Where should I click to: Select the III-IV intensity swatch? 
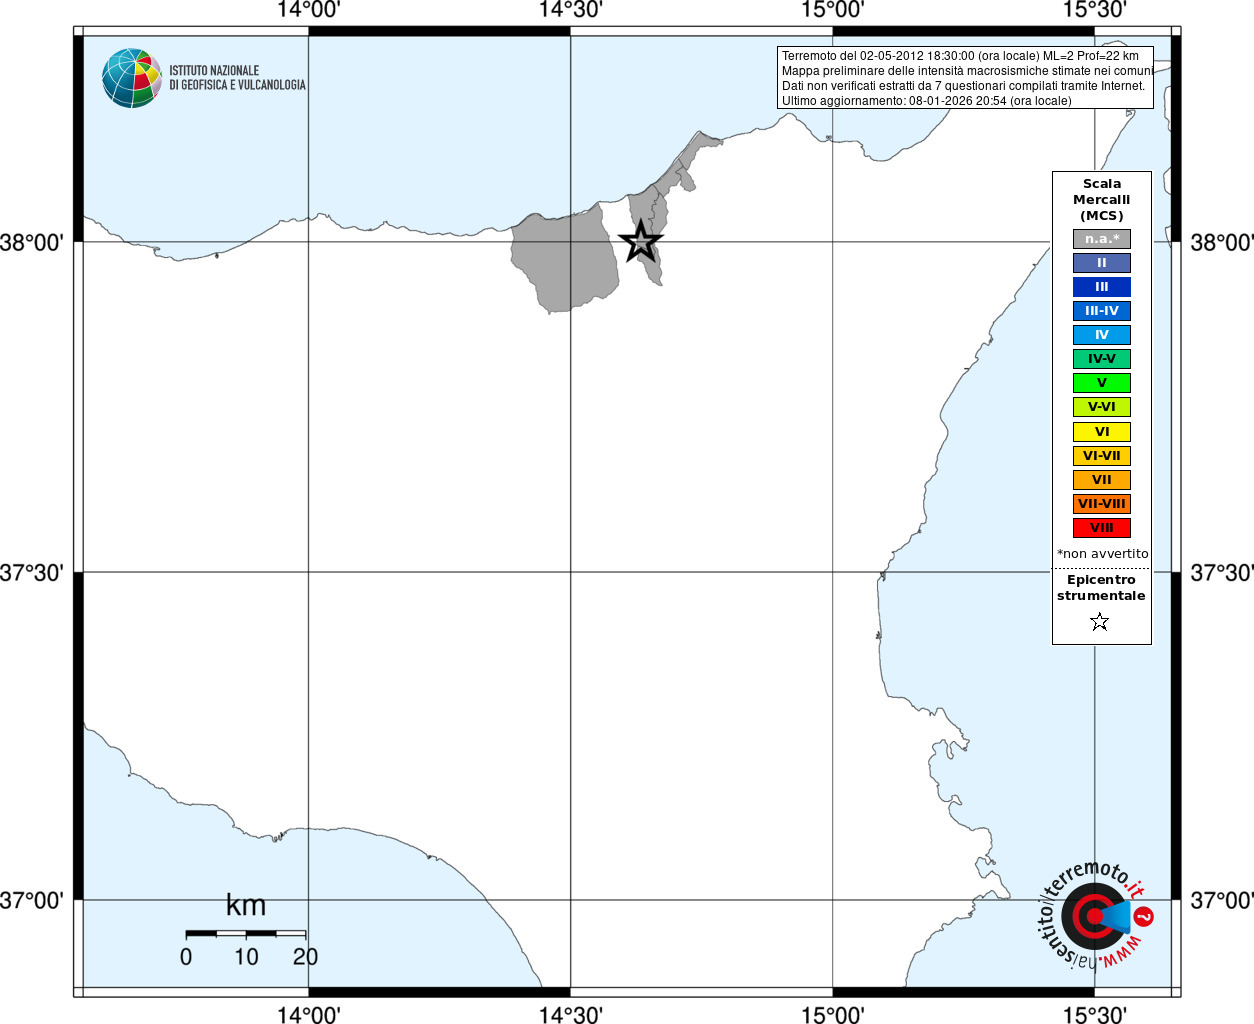click(1102, 311)
